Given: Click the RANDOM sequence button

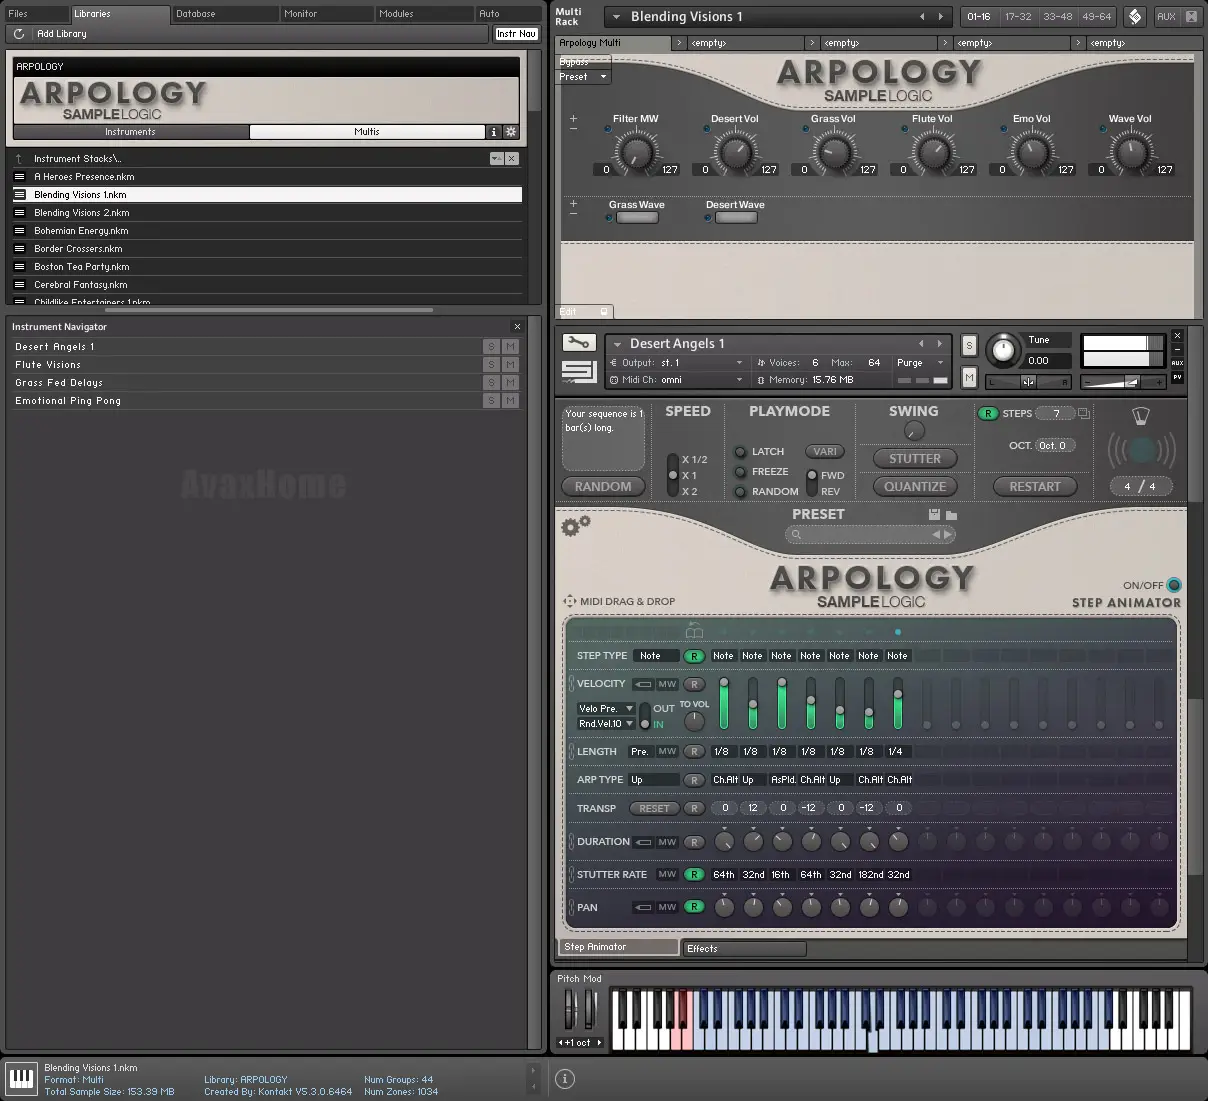Looking at the screenshot, I should tap(603, 487).
